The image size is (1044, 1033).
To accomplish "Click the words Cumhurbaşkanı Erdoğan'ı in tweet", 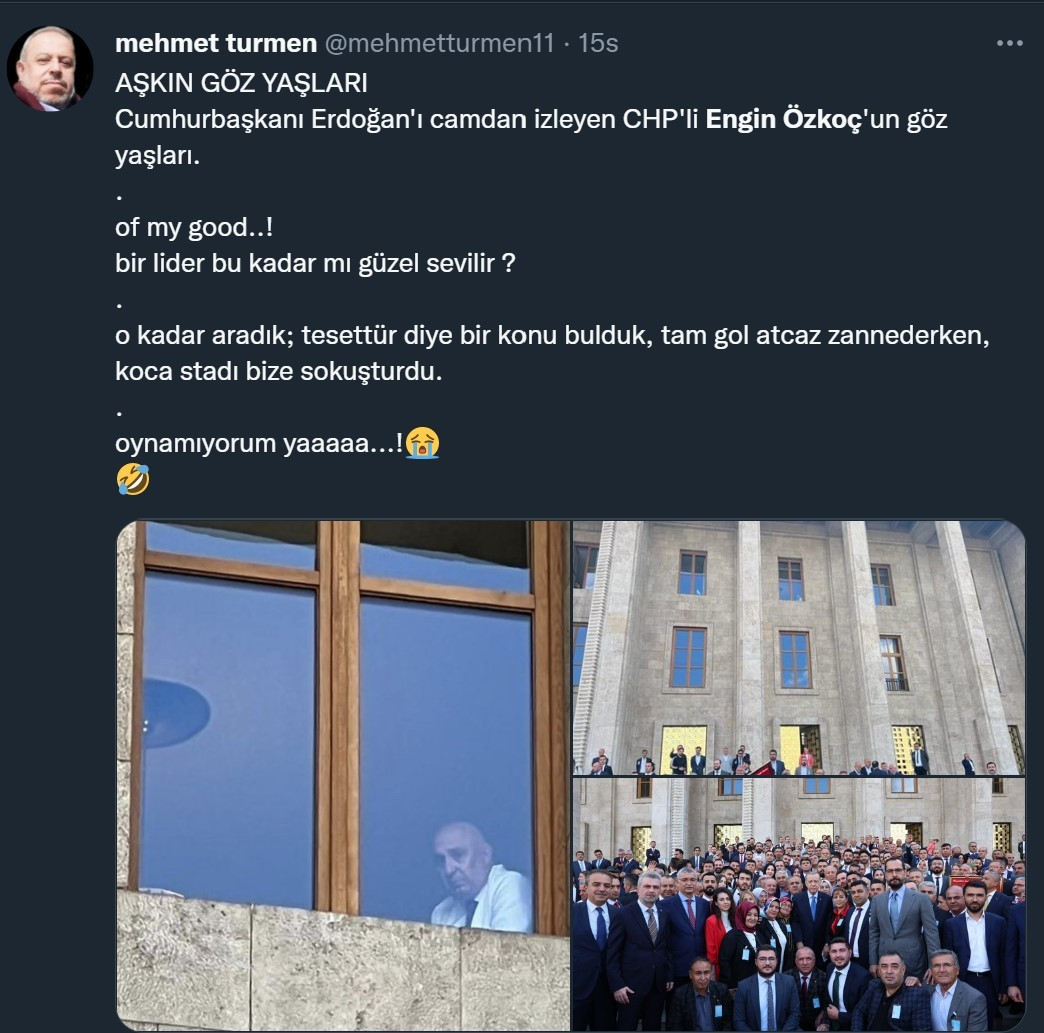I will click(x=269, y=119).
